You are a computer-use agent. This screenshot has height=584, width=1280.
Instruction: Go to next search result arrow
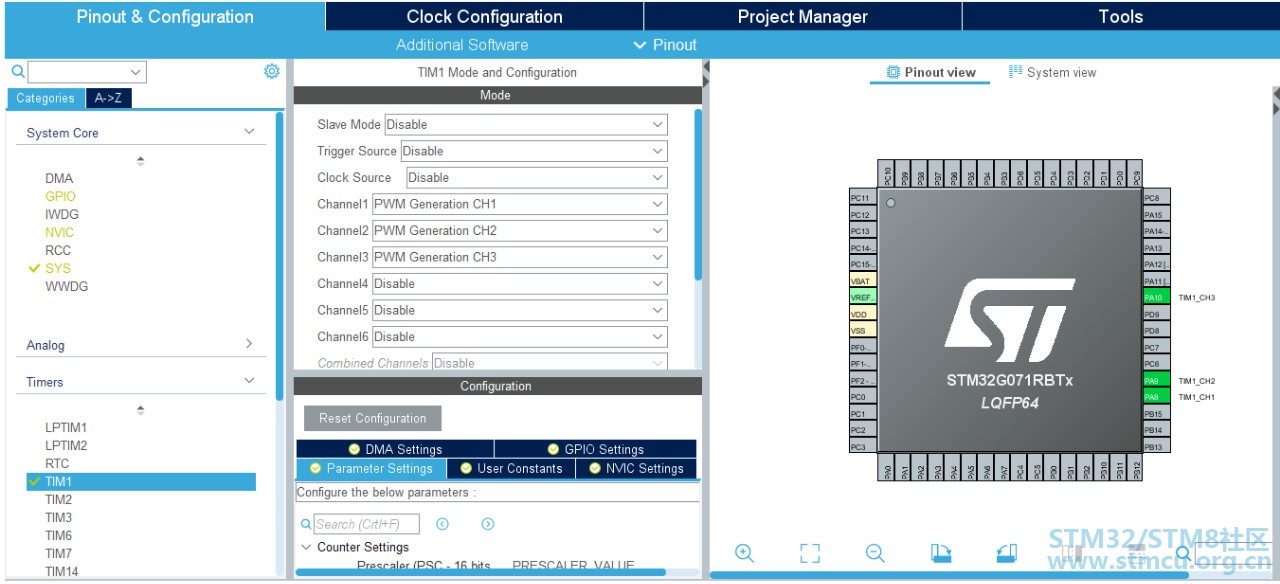488,524
